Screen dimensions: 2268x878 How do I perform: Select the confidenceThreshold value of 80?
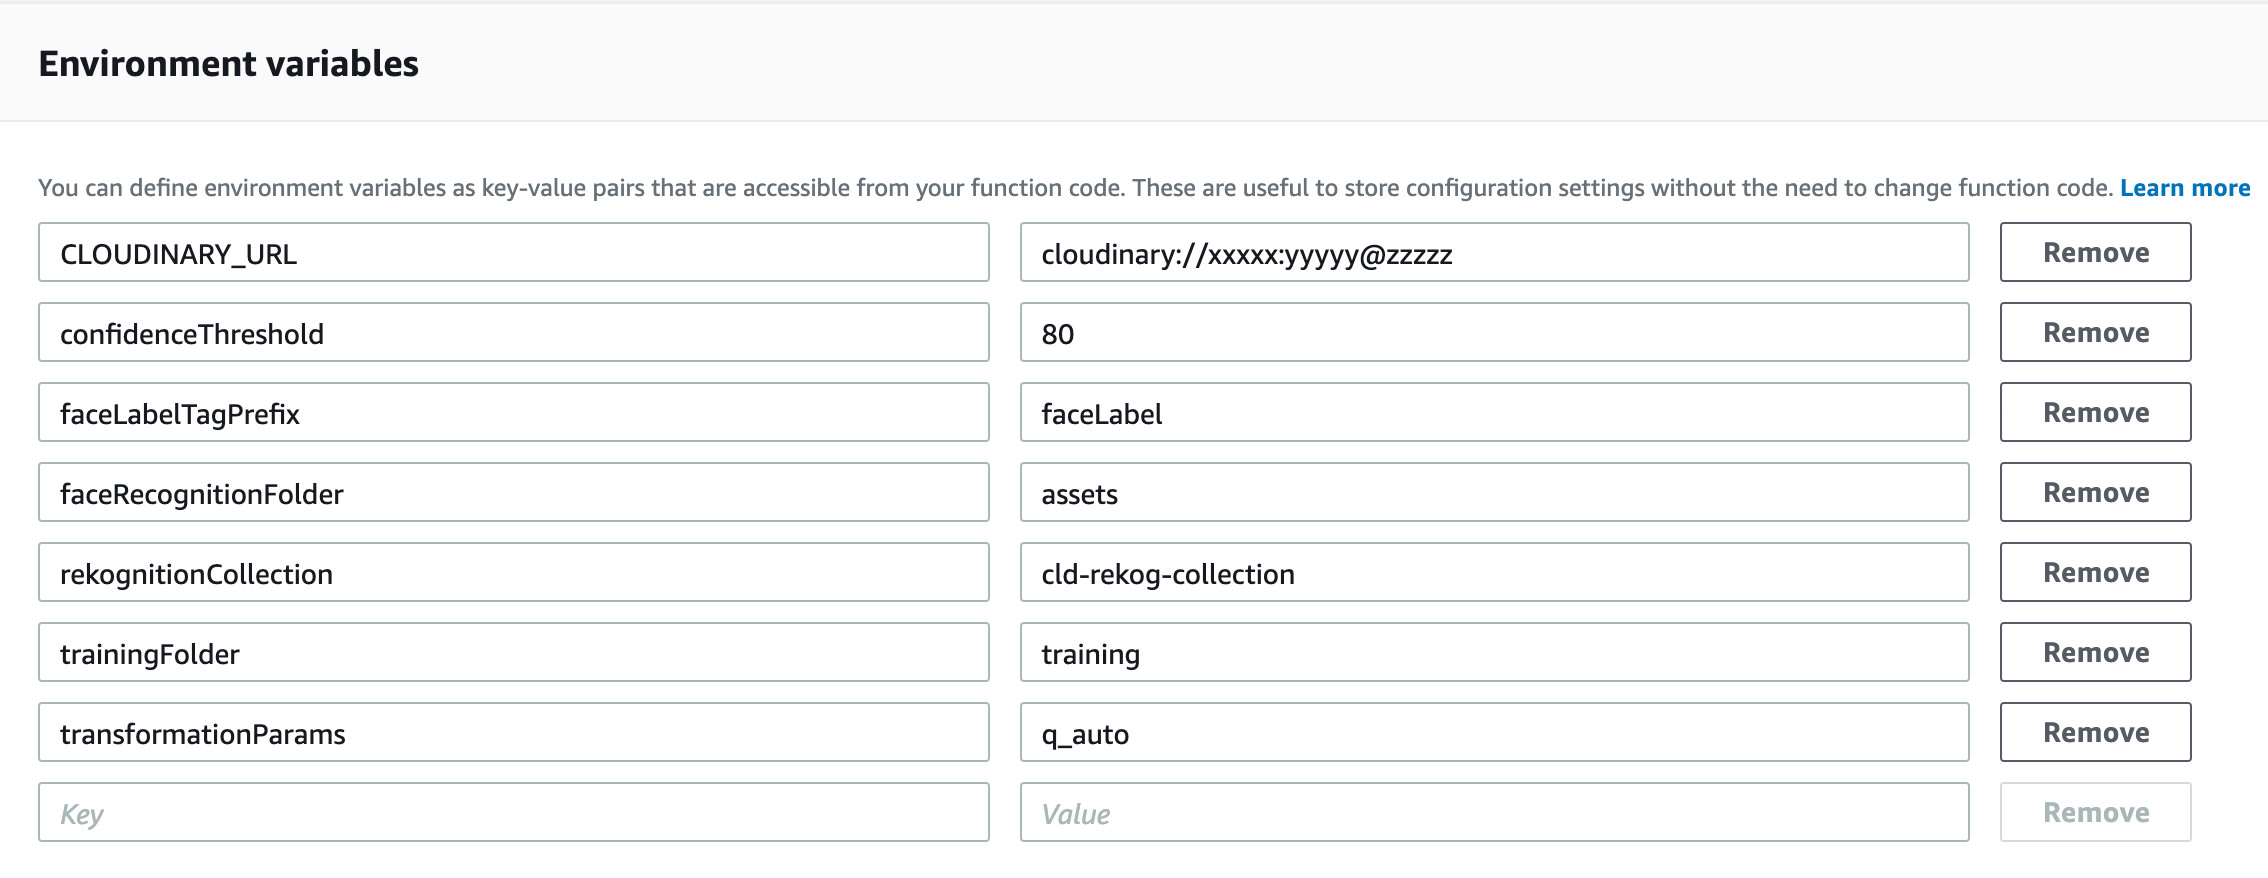(1494, 332)
